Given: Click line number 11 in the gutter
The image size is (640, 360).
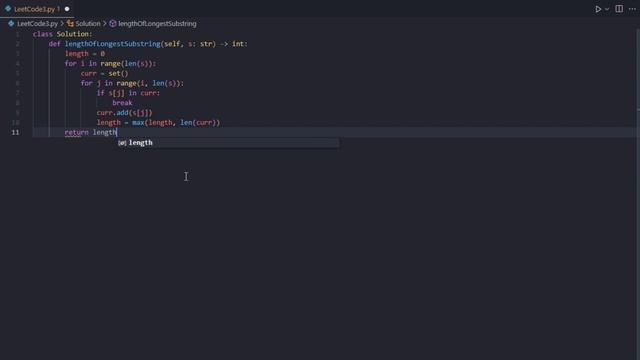Looking at the screenshot, I should 15,132.
